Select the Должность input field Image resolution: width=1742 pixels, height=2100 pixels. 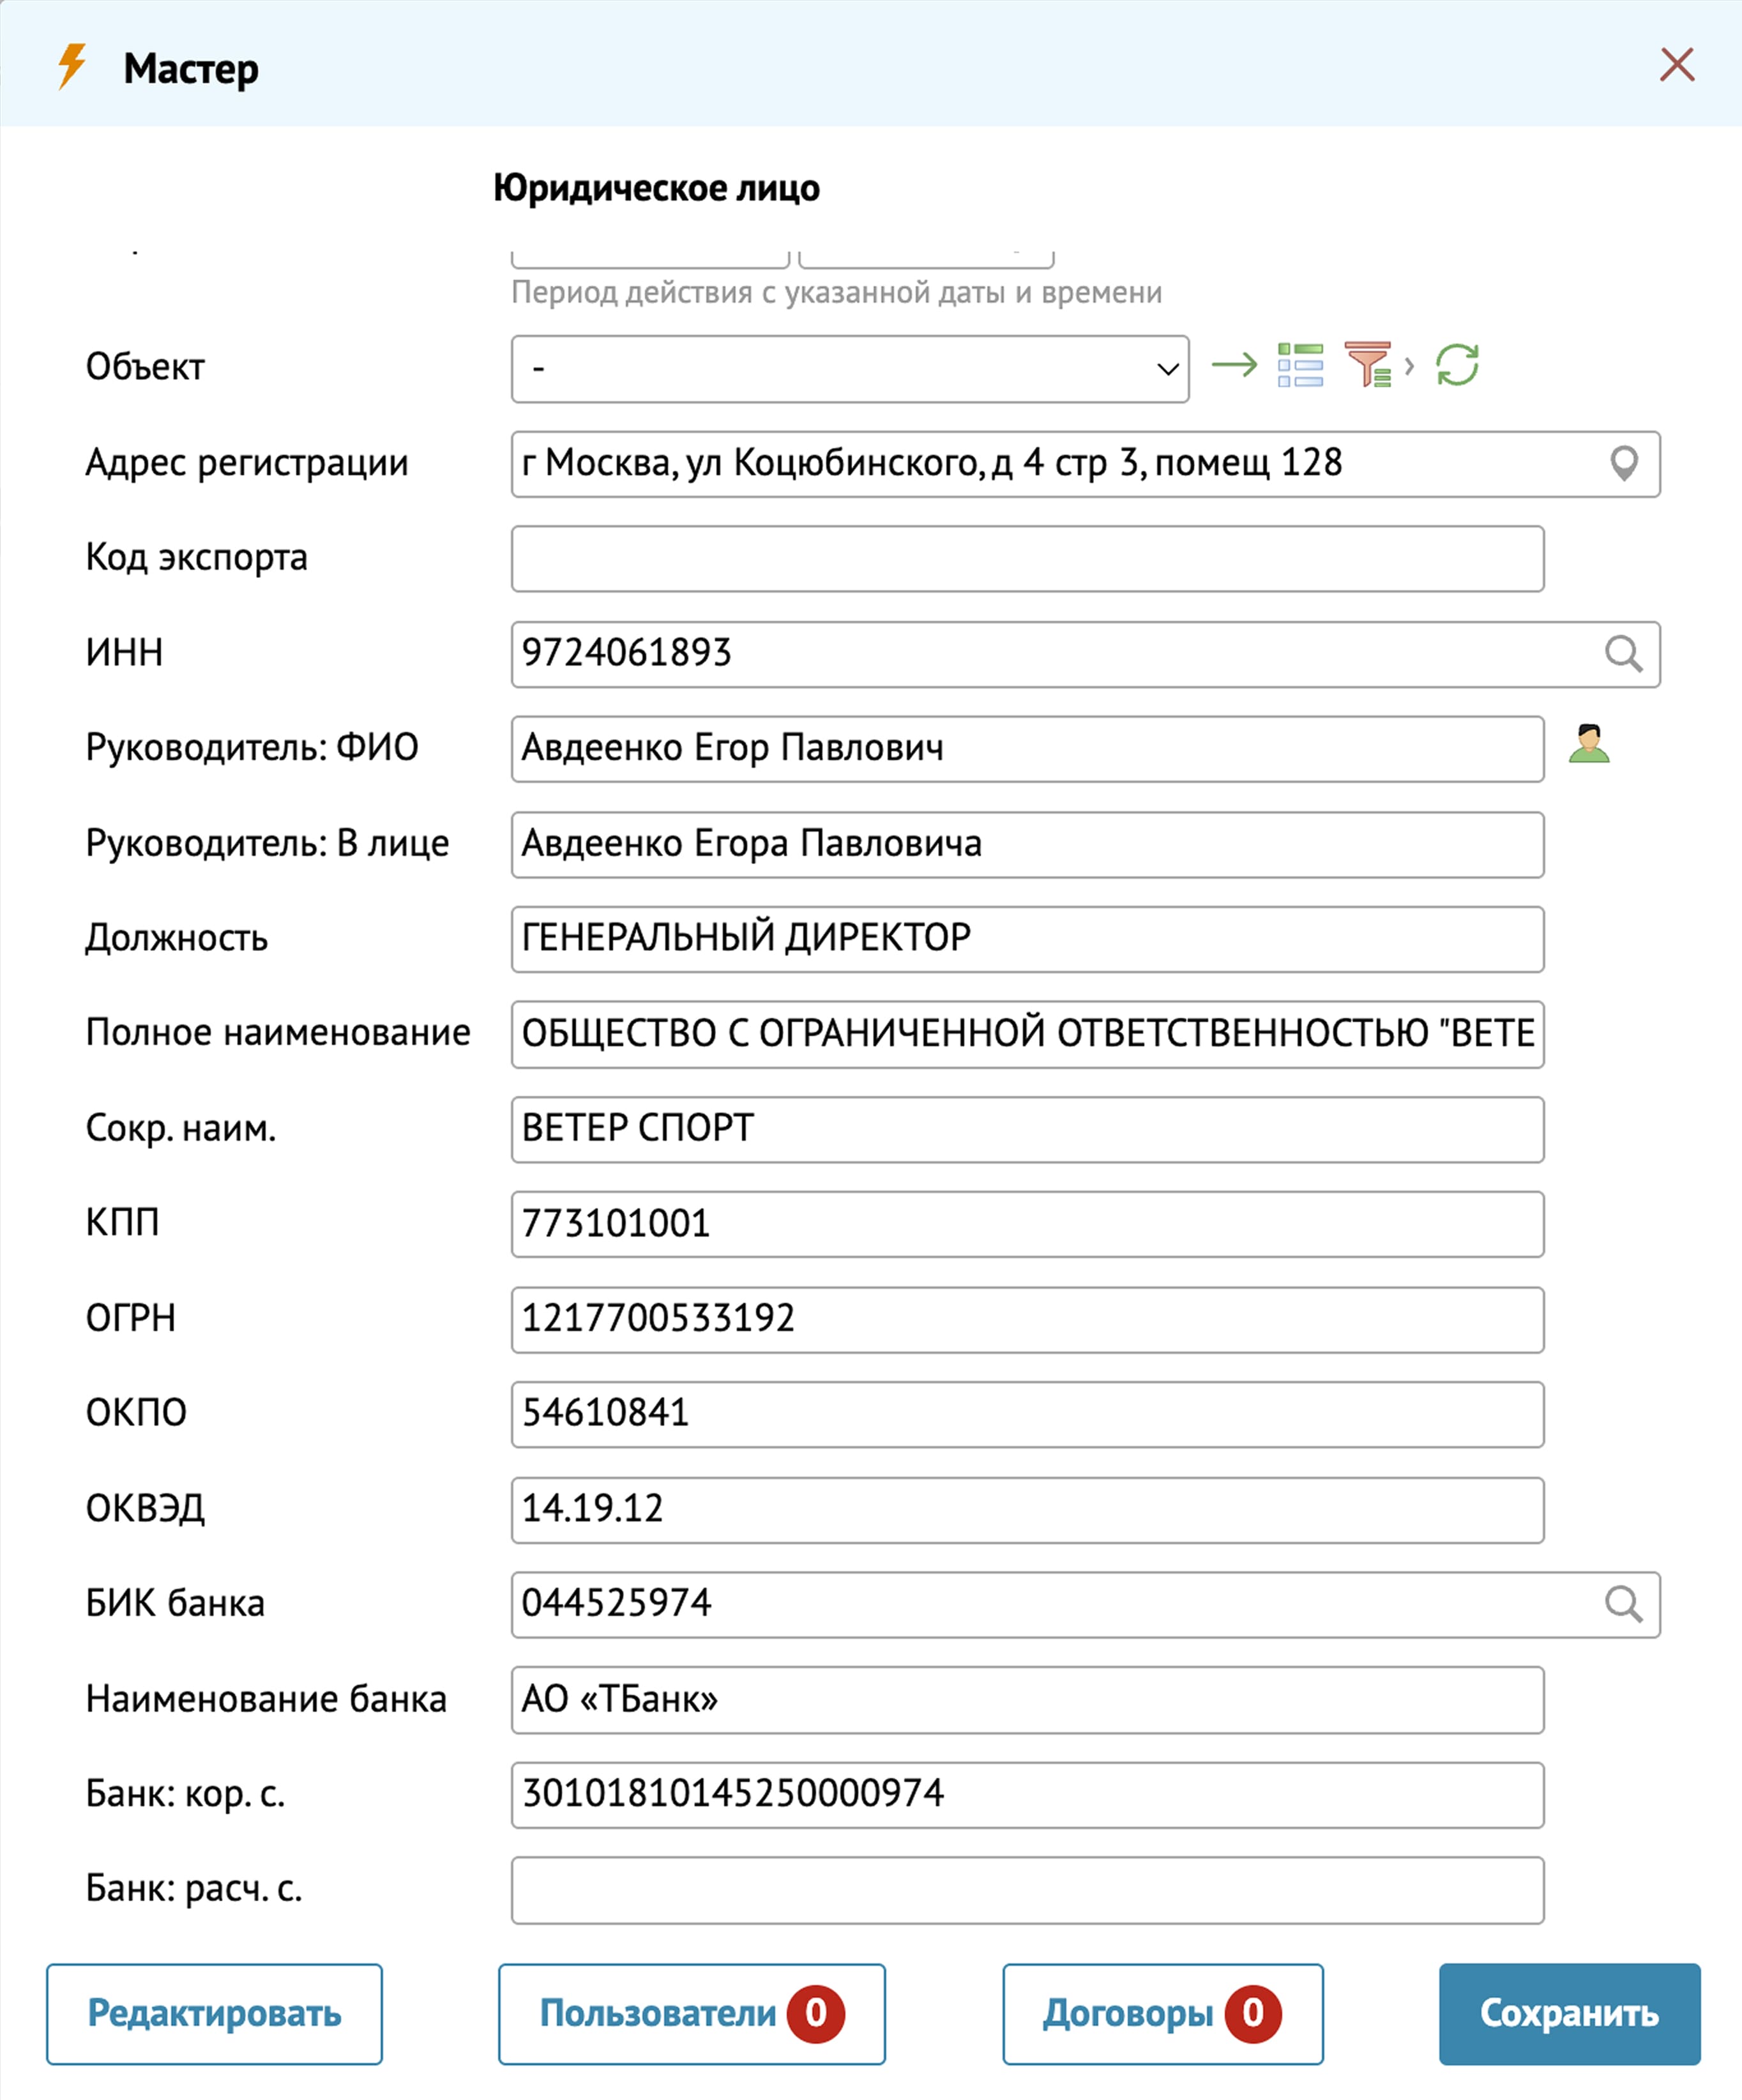coord(1027,939)
